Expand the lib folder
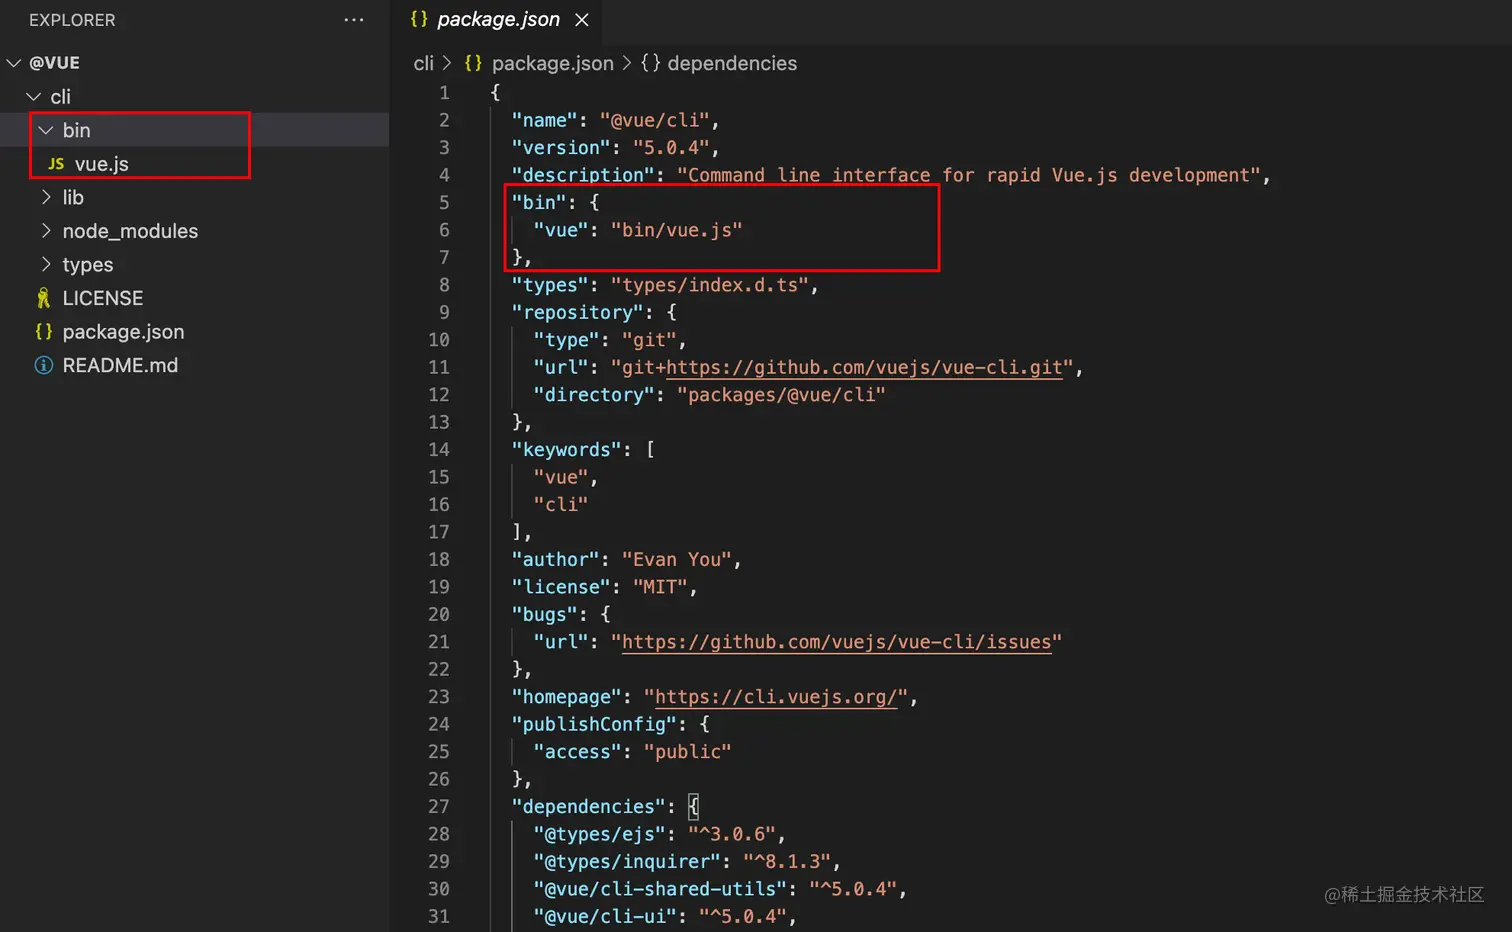 pos(73,198)
